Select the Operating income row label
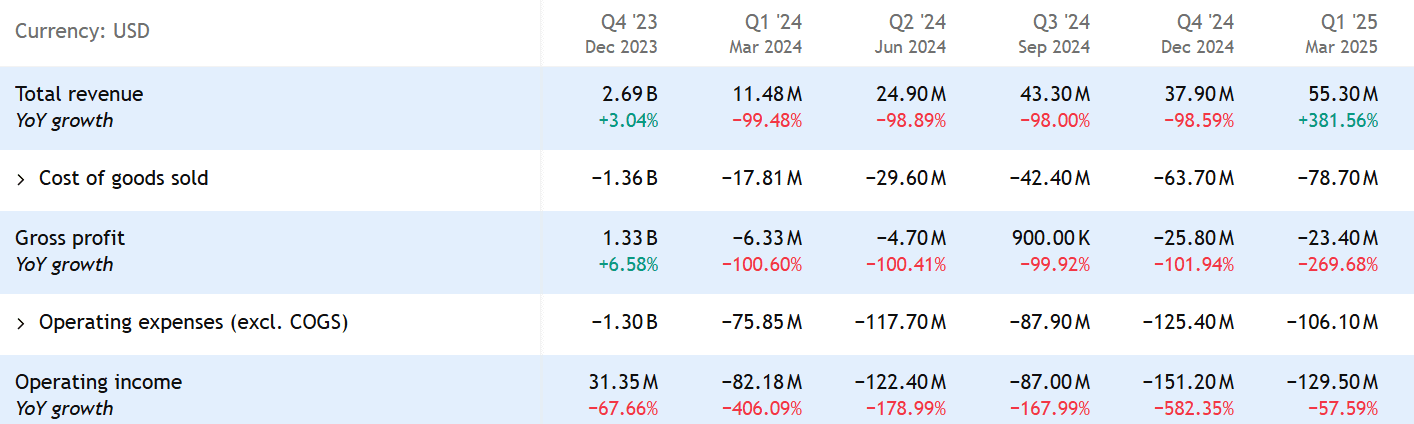Image resolution: width=1414 pixels, height=424 pixels. tap(98, 382)
